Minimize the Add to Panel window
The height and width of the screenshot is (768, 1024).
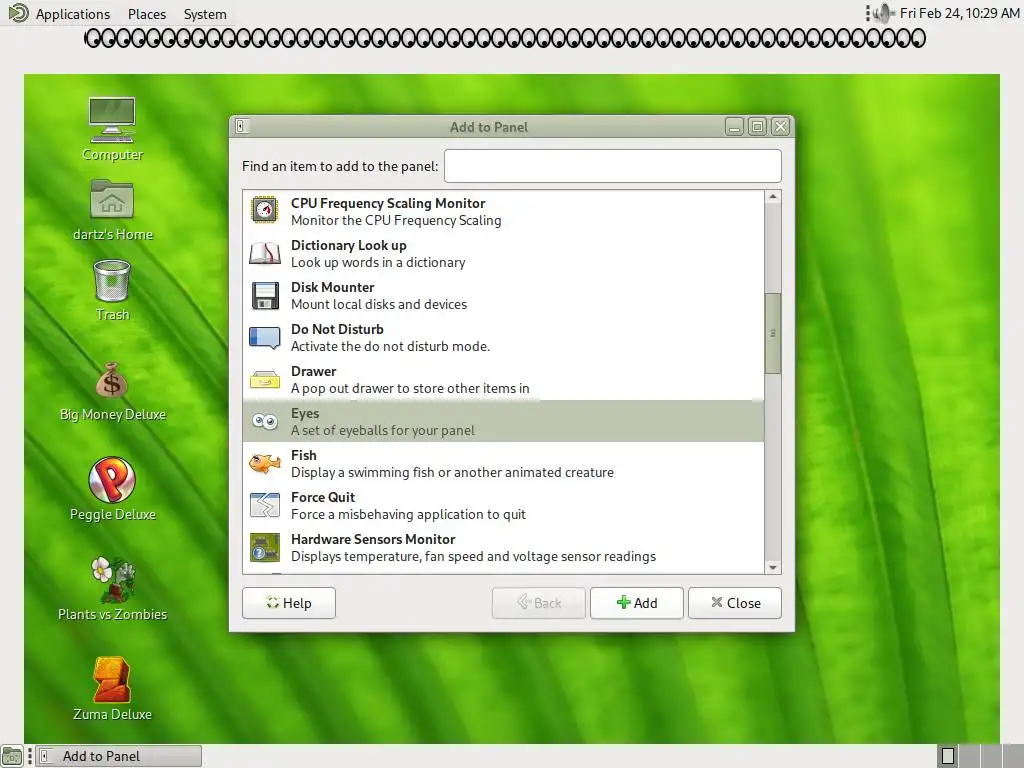tap(734, 127)
